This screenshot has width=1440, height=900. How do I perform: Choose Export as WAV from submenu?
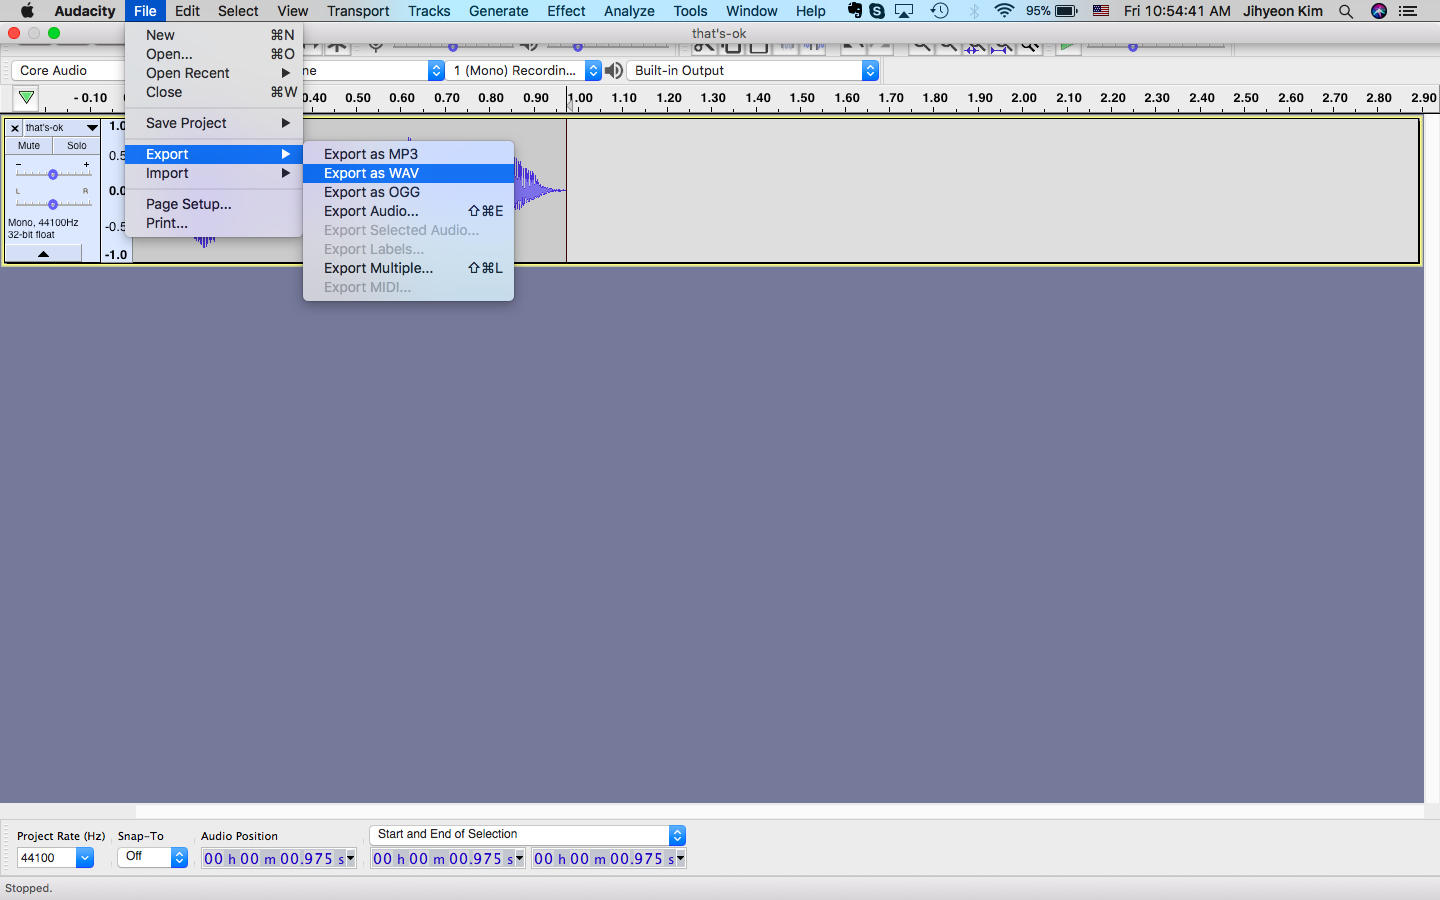coord(408,173)
